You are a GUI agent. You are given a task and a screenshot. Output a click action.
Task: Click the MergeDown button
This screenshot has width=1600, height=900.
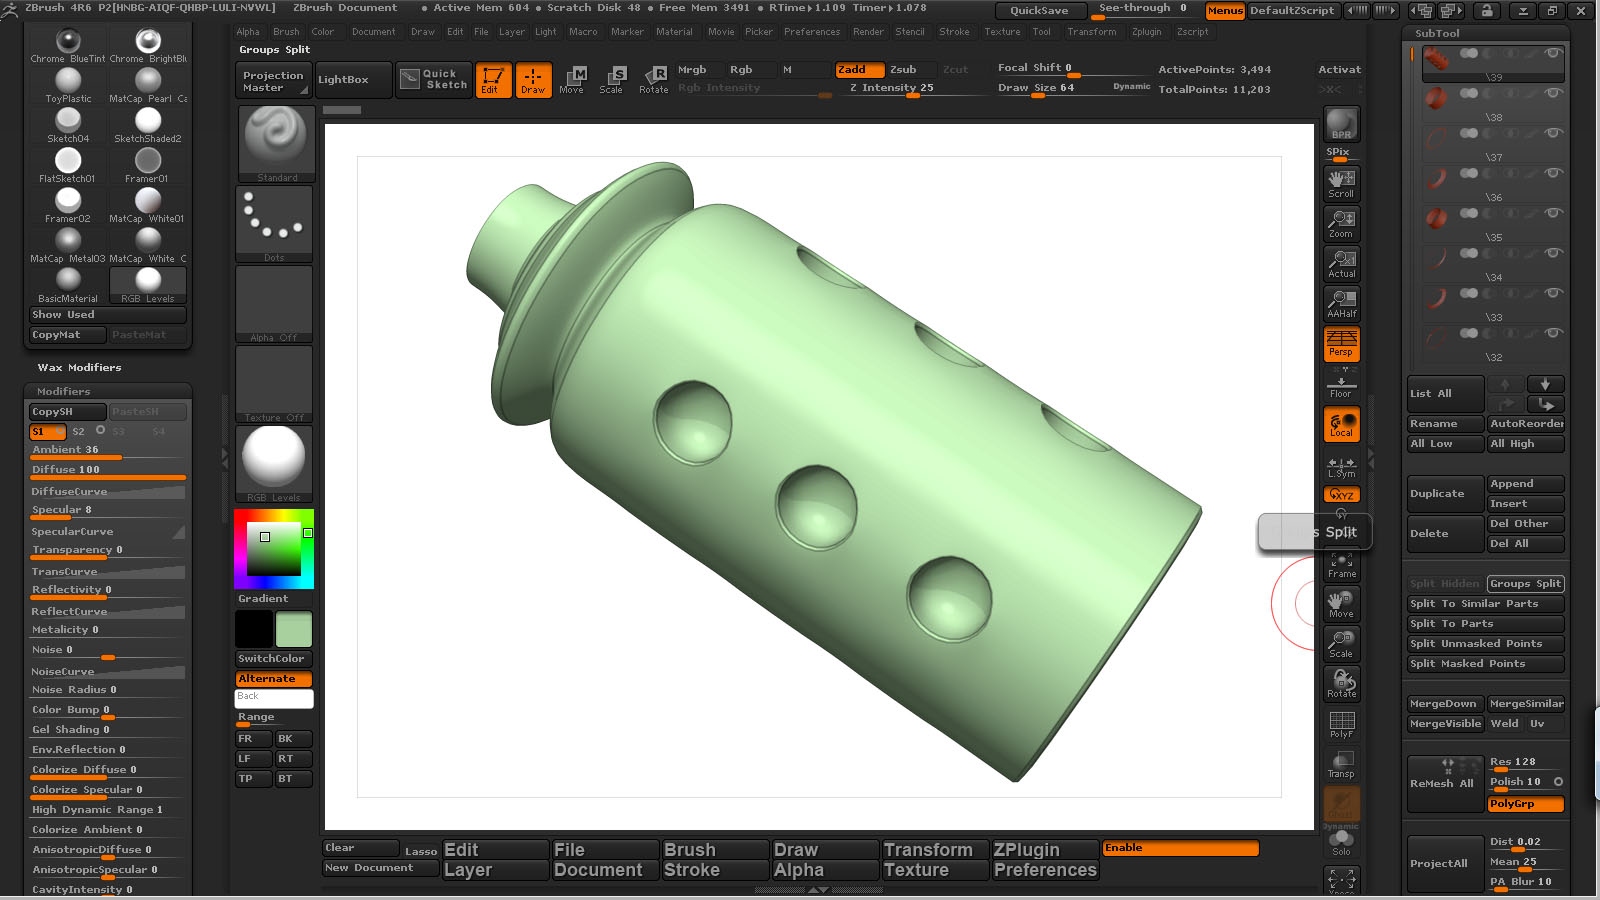[1445, 704]
